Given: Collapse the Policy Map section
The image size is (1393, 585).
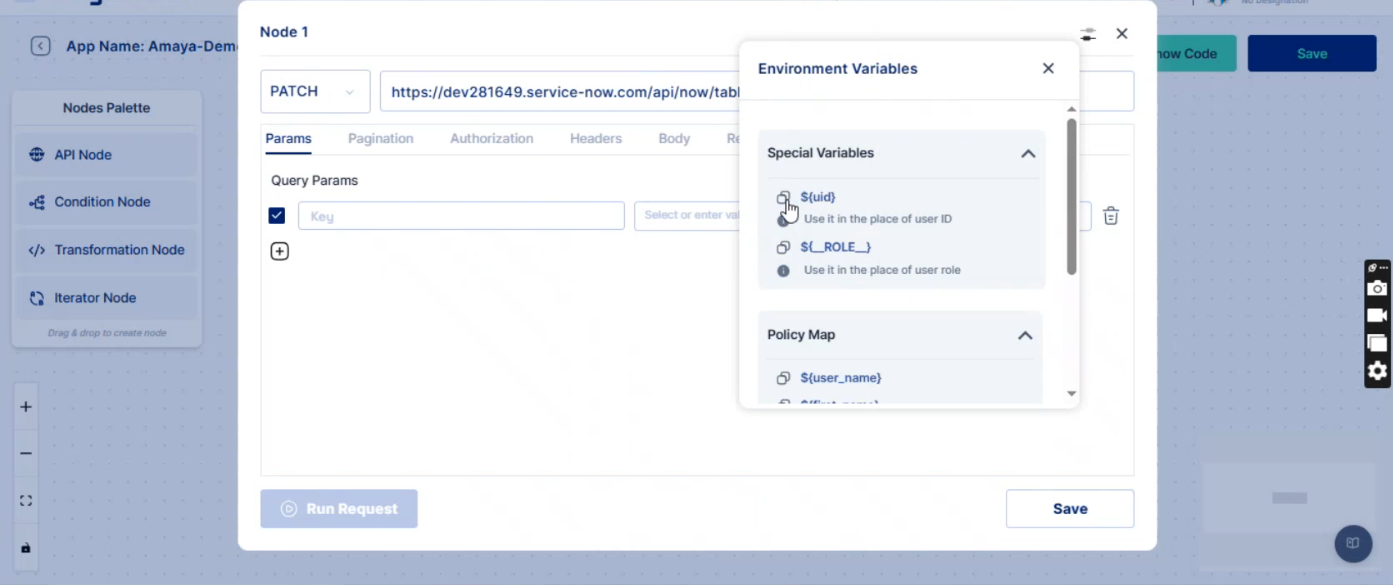Looking at the screenshot, I should click(1025, 335).
